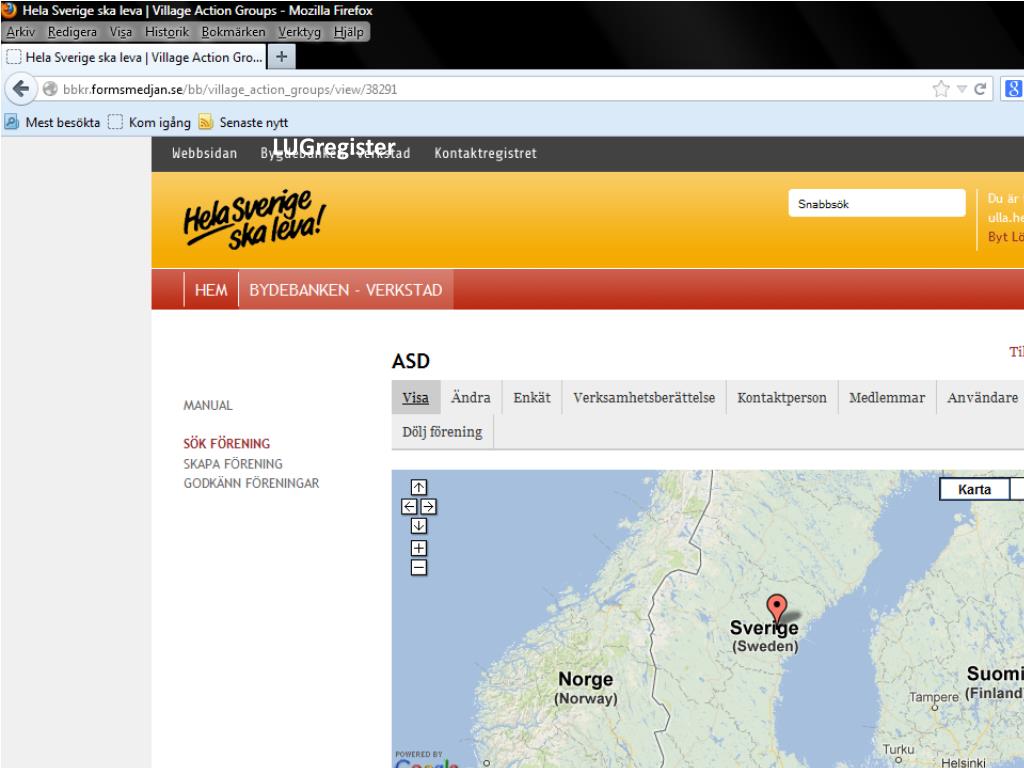Image resolution: width=1024 pixels, height=768 pixels.
Task: Open the Senaste nytt RSS feed bookmark
Action: tap(243, 122)
